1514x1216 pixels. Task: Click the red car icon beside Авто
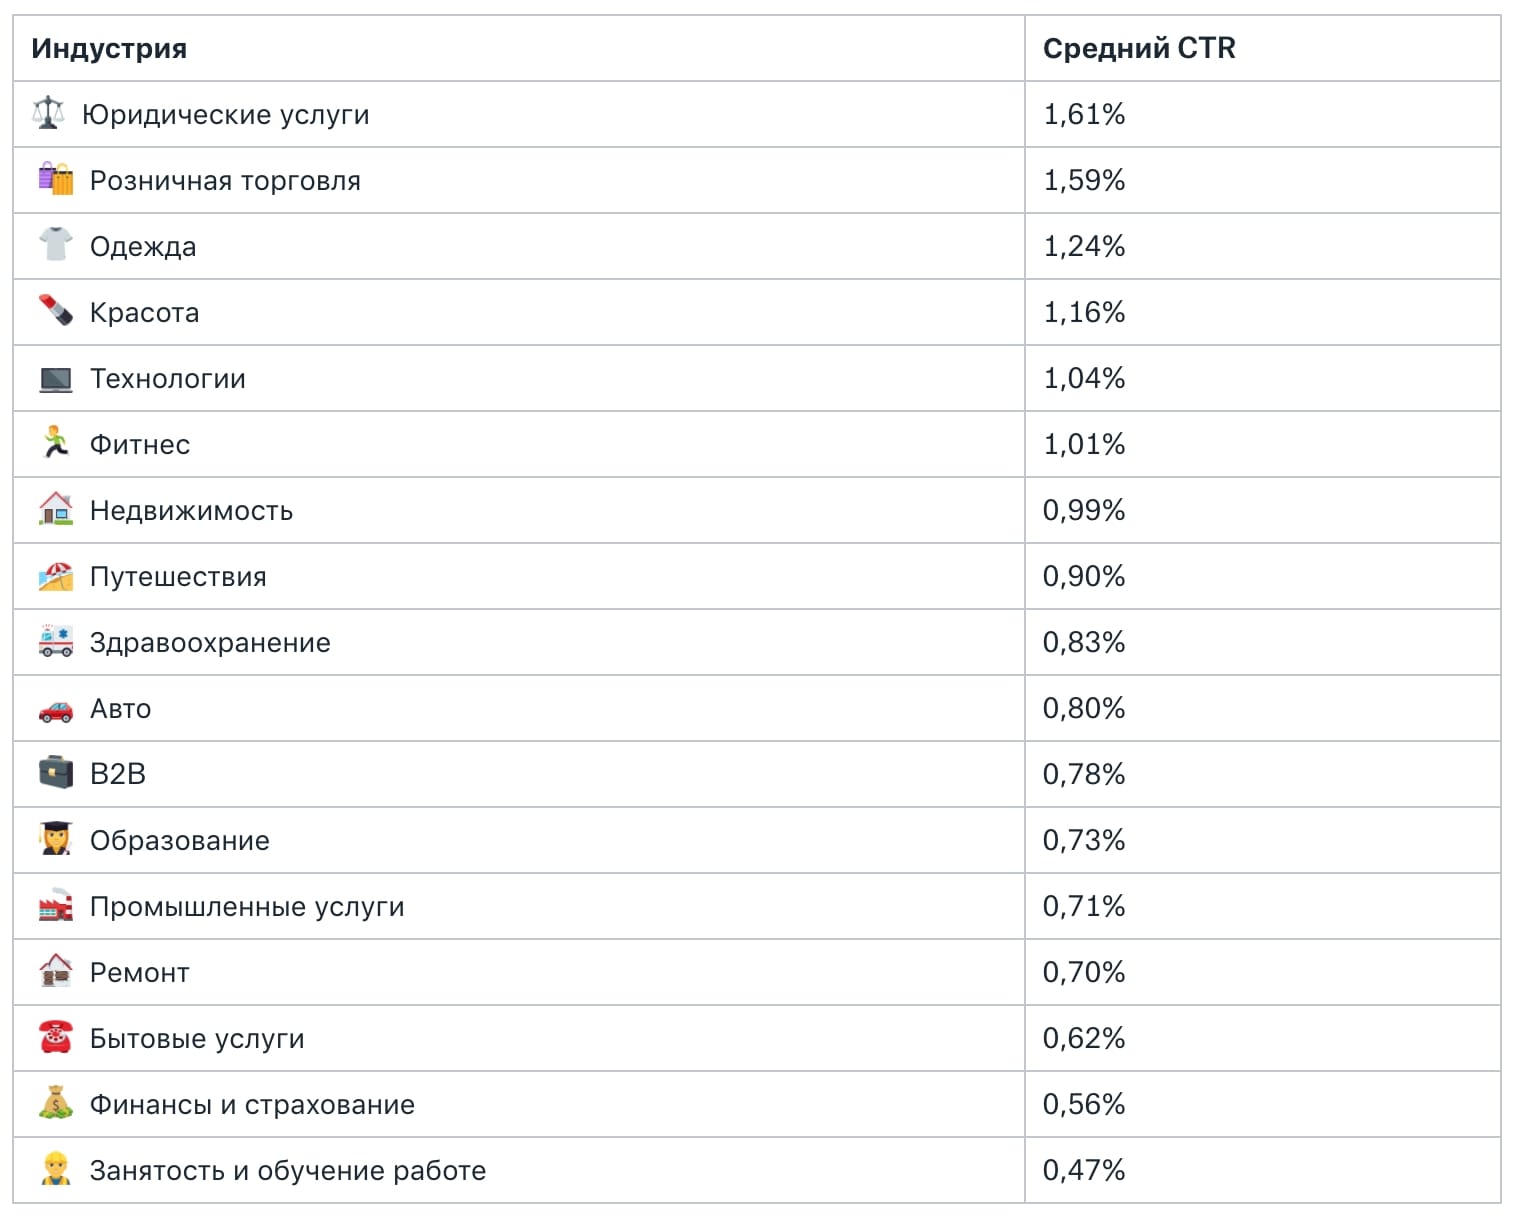coord(56,709)
